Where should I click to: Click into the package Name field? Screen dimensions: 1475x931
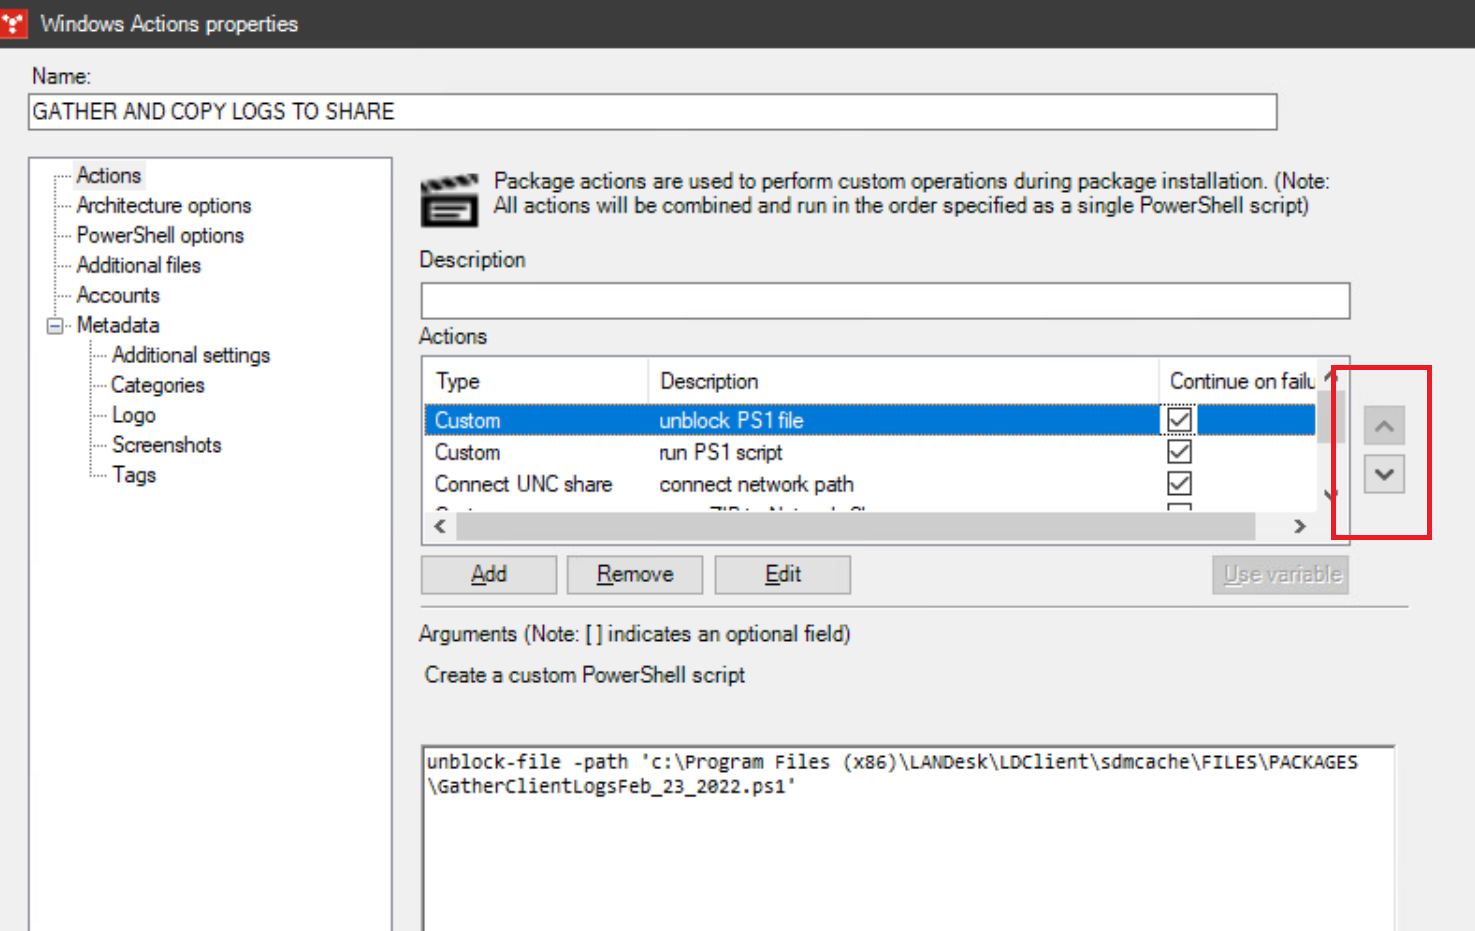[652, 112]
